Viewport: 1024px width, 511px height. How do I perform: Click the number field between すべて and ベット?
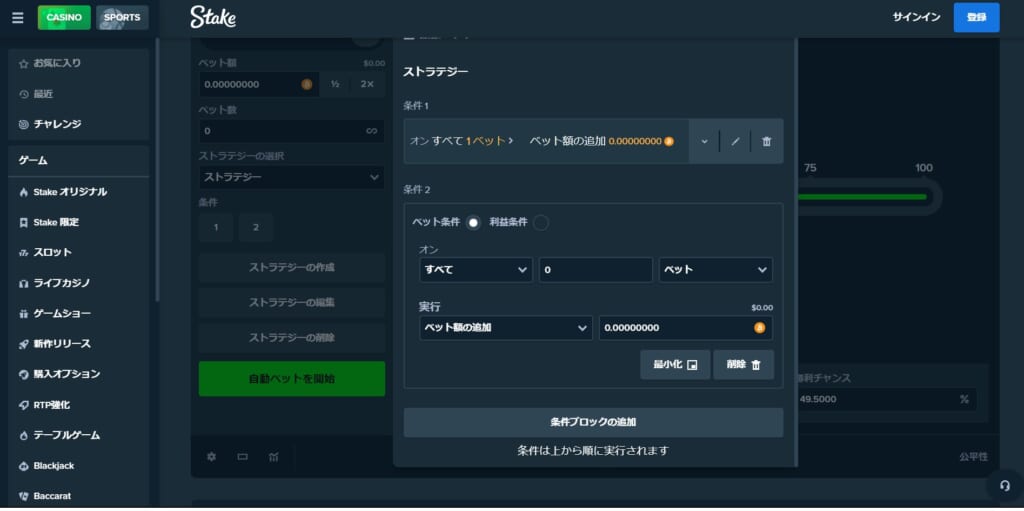pyautogui.click(x=596, y=270)
